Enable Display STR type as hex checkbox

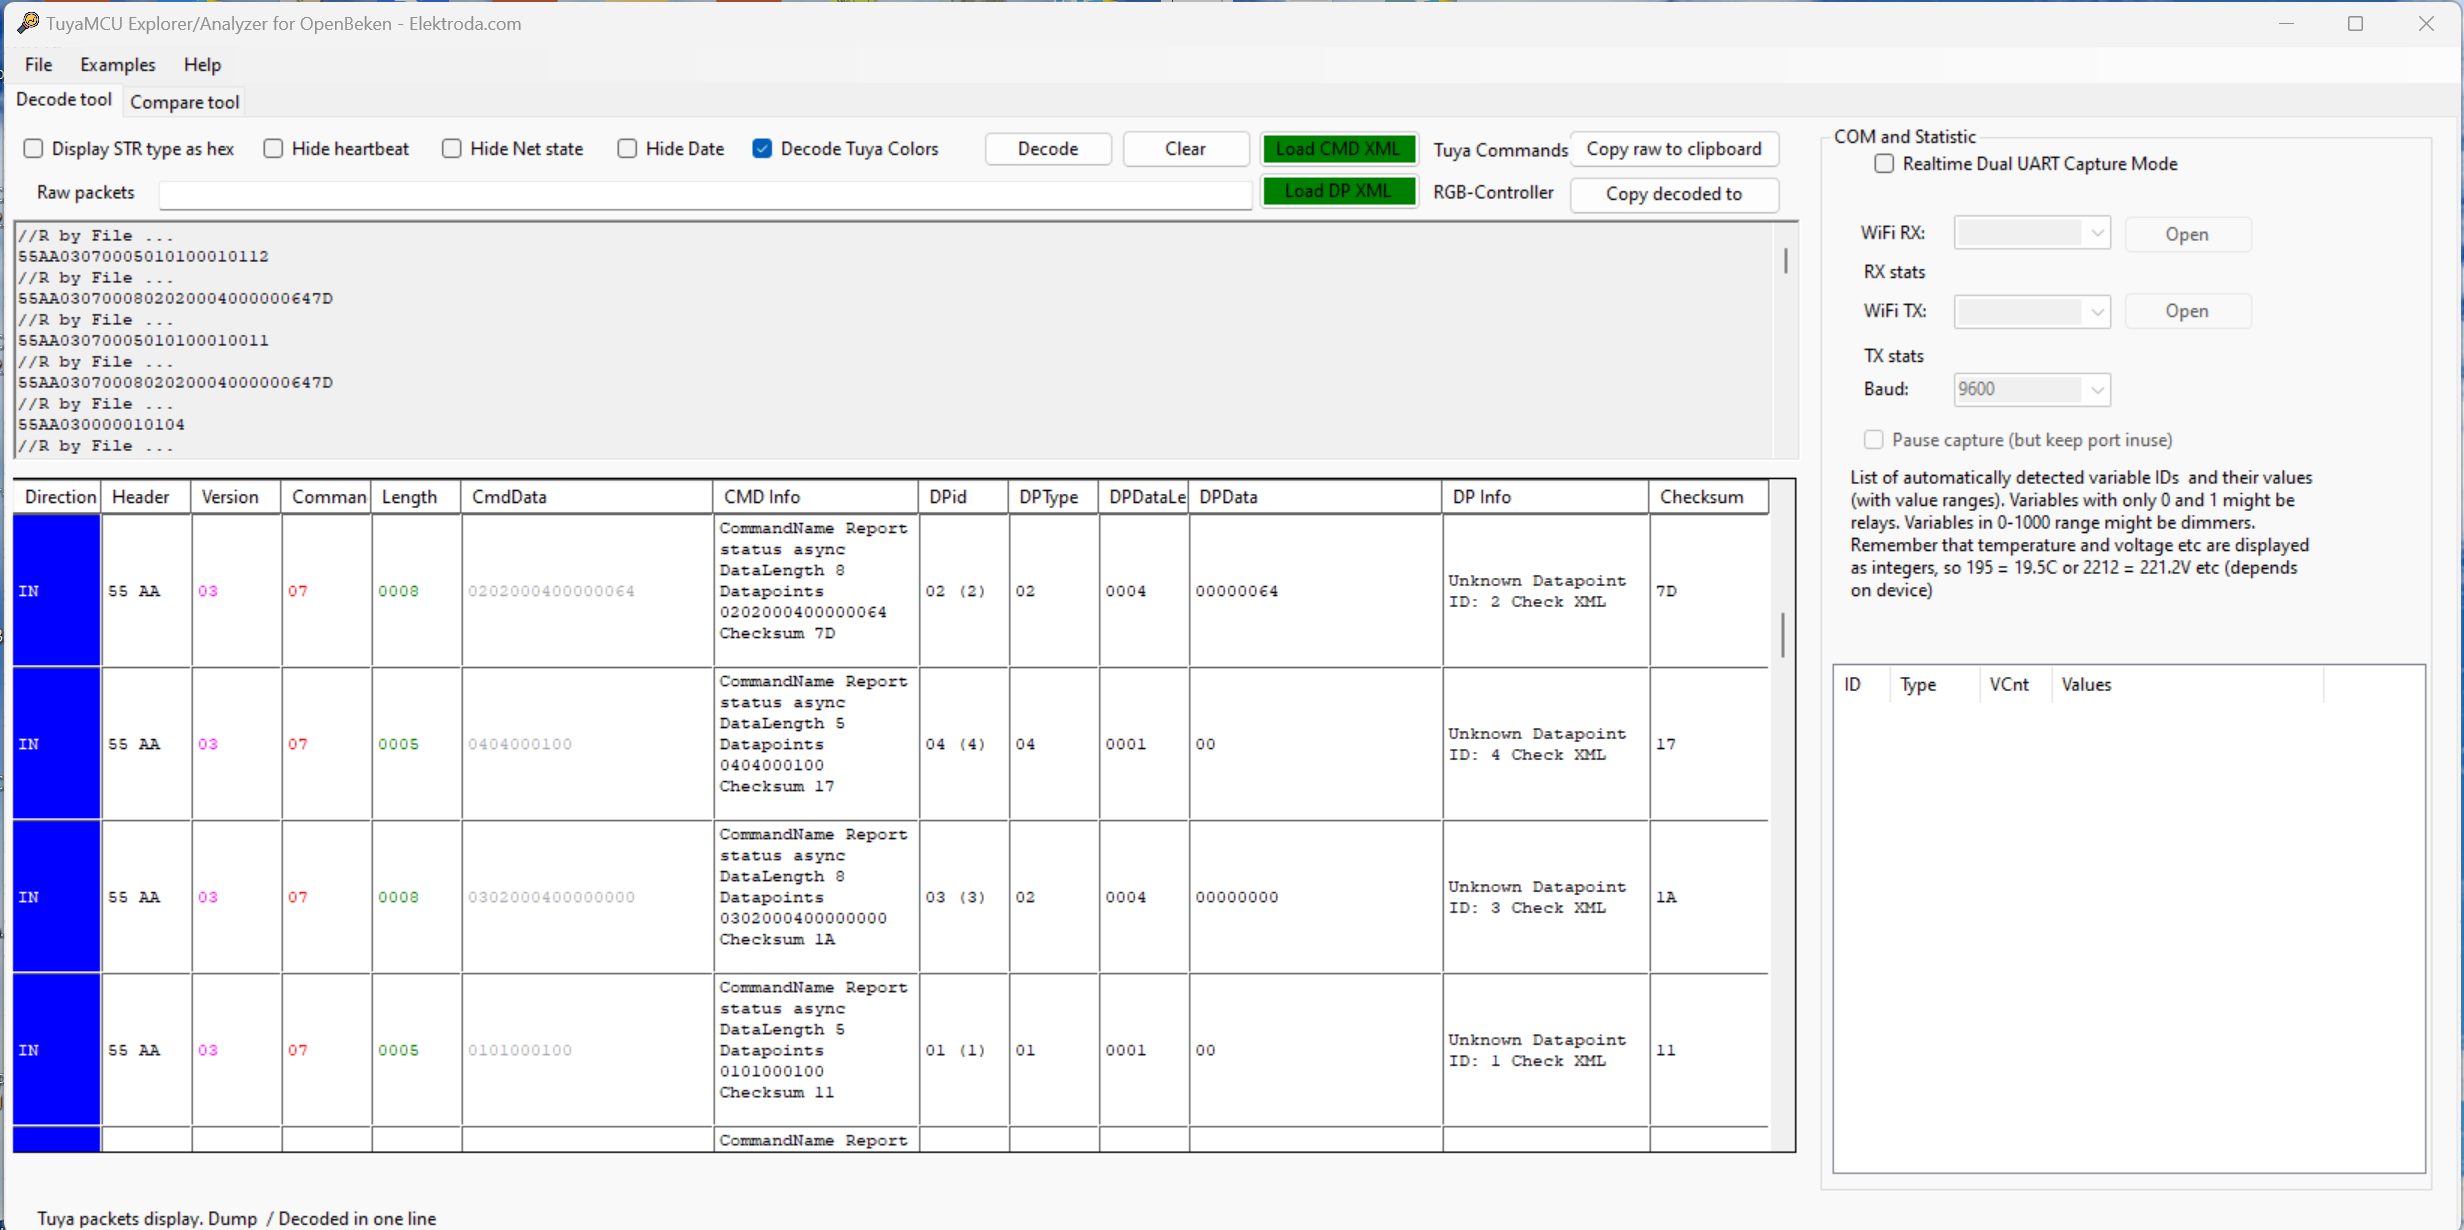(34, 149)
